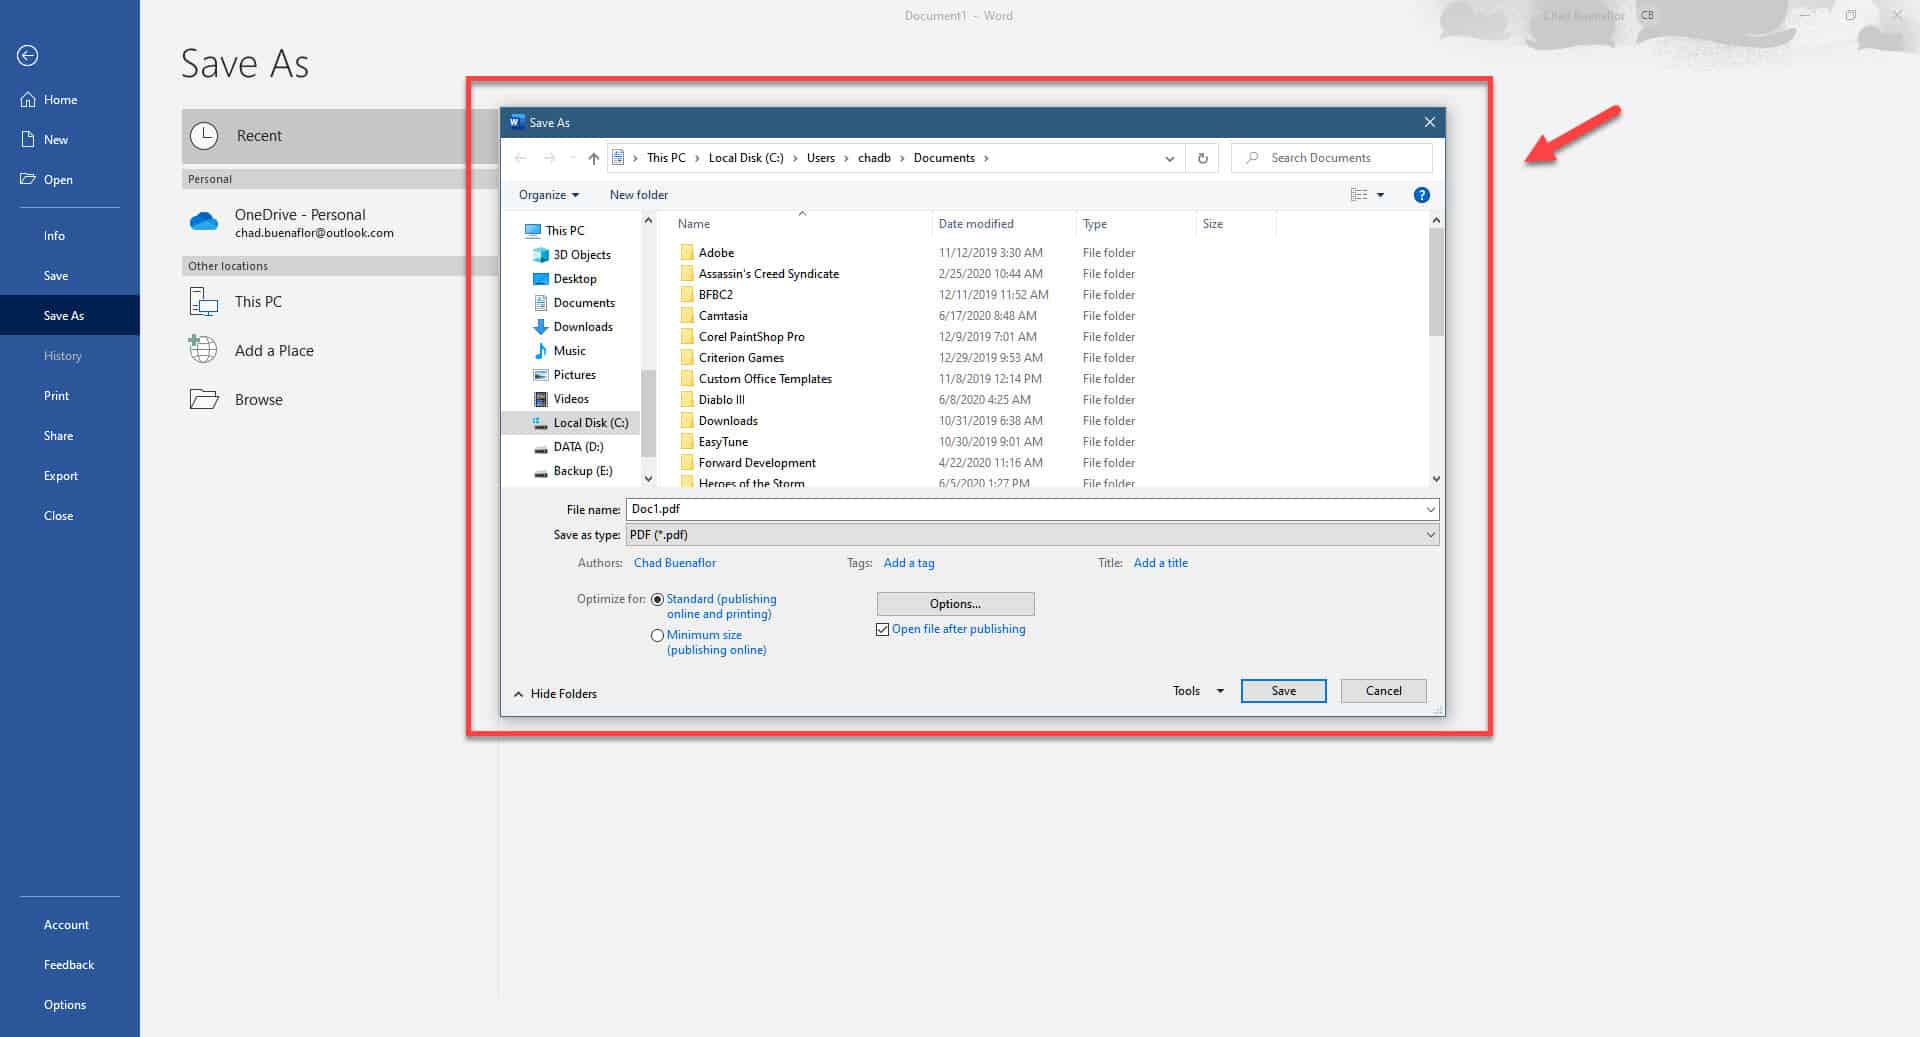The height and width of the screenshot is (1037, 1920).
Task: Select Downloads in the navigation pane
Action: pyautogui.click(x=583, y=327)
